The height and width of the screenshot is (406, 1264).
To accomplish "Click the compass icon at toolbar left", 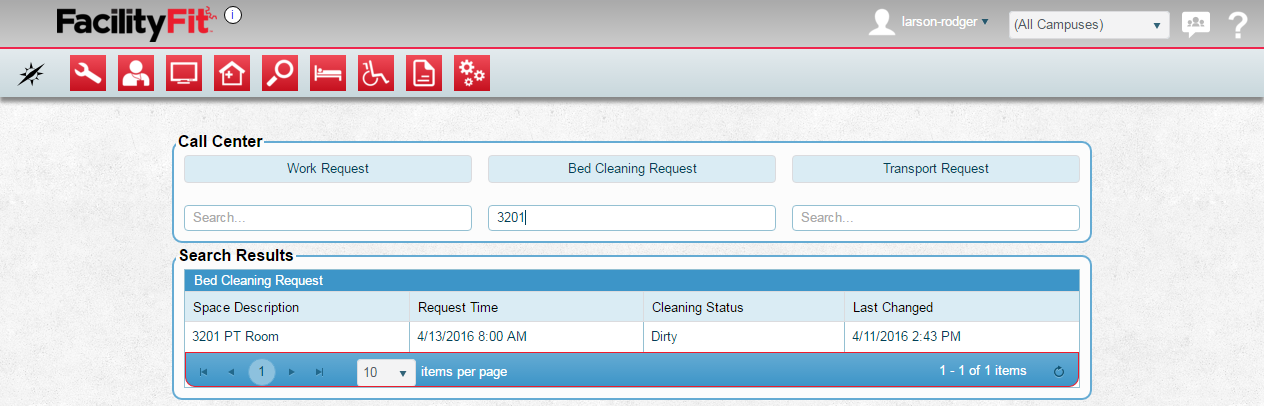I will click(x=32, y=73).
